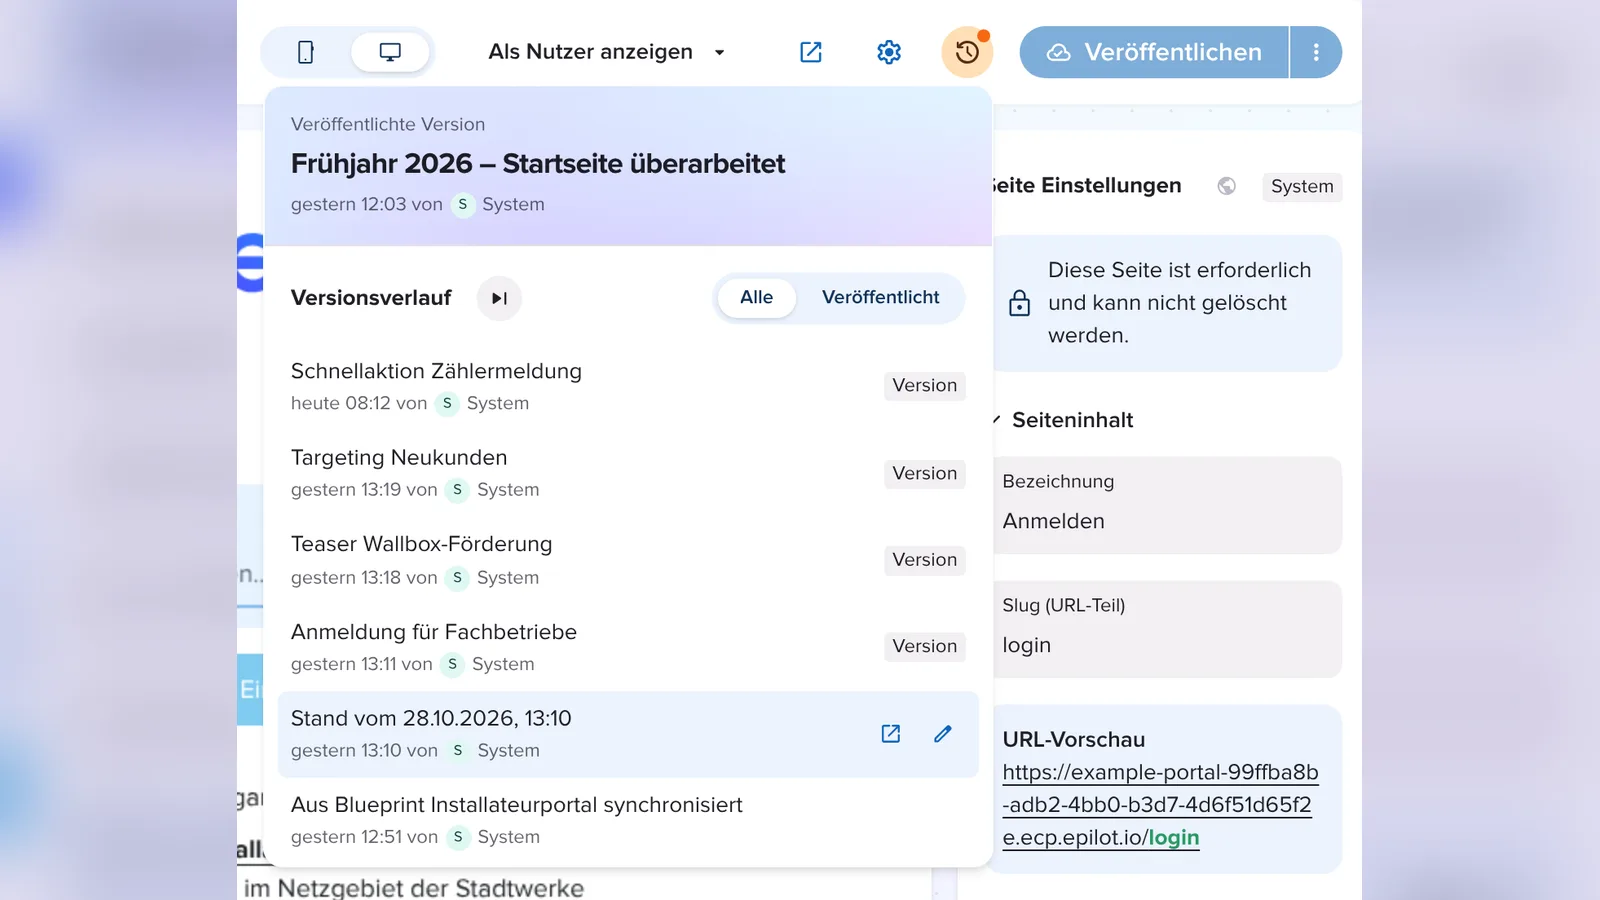The width and height of the screenshot is (1600, 900).
Task: Click the lock icon in required-page notice
Action: [1019, 303]
